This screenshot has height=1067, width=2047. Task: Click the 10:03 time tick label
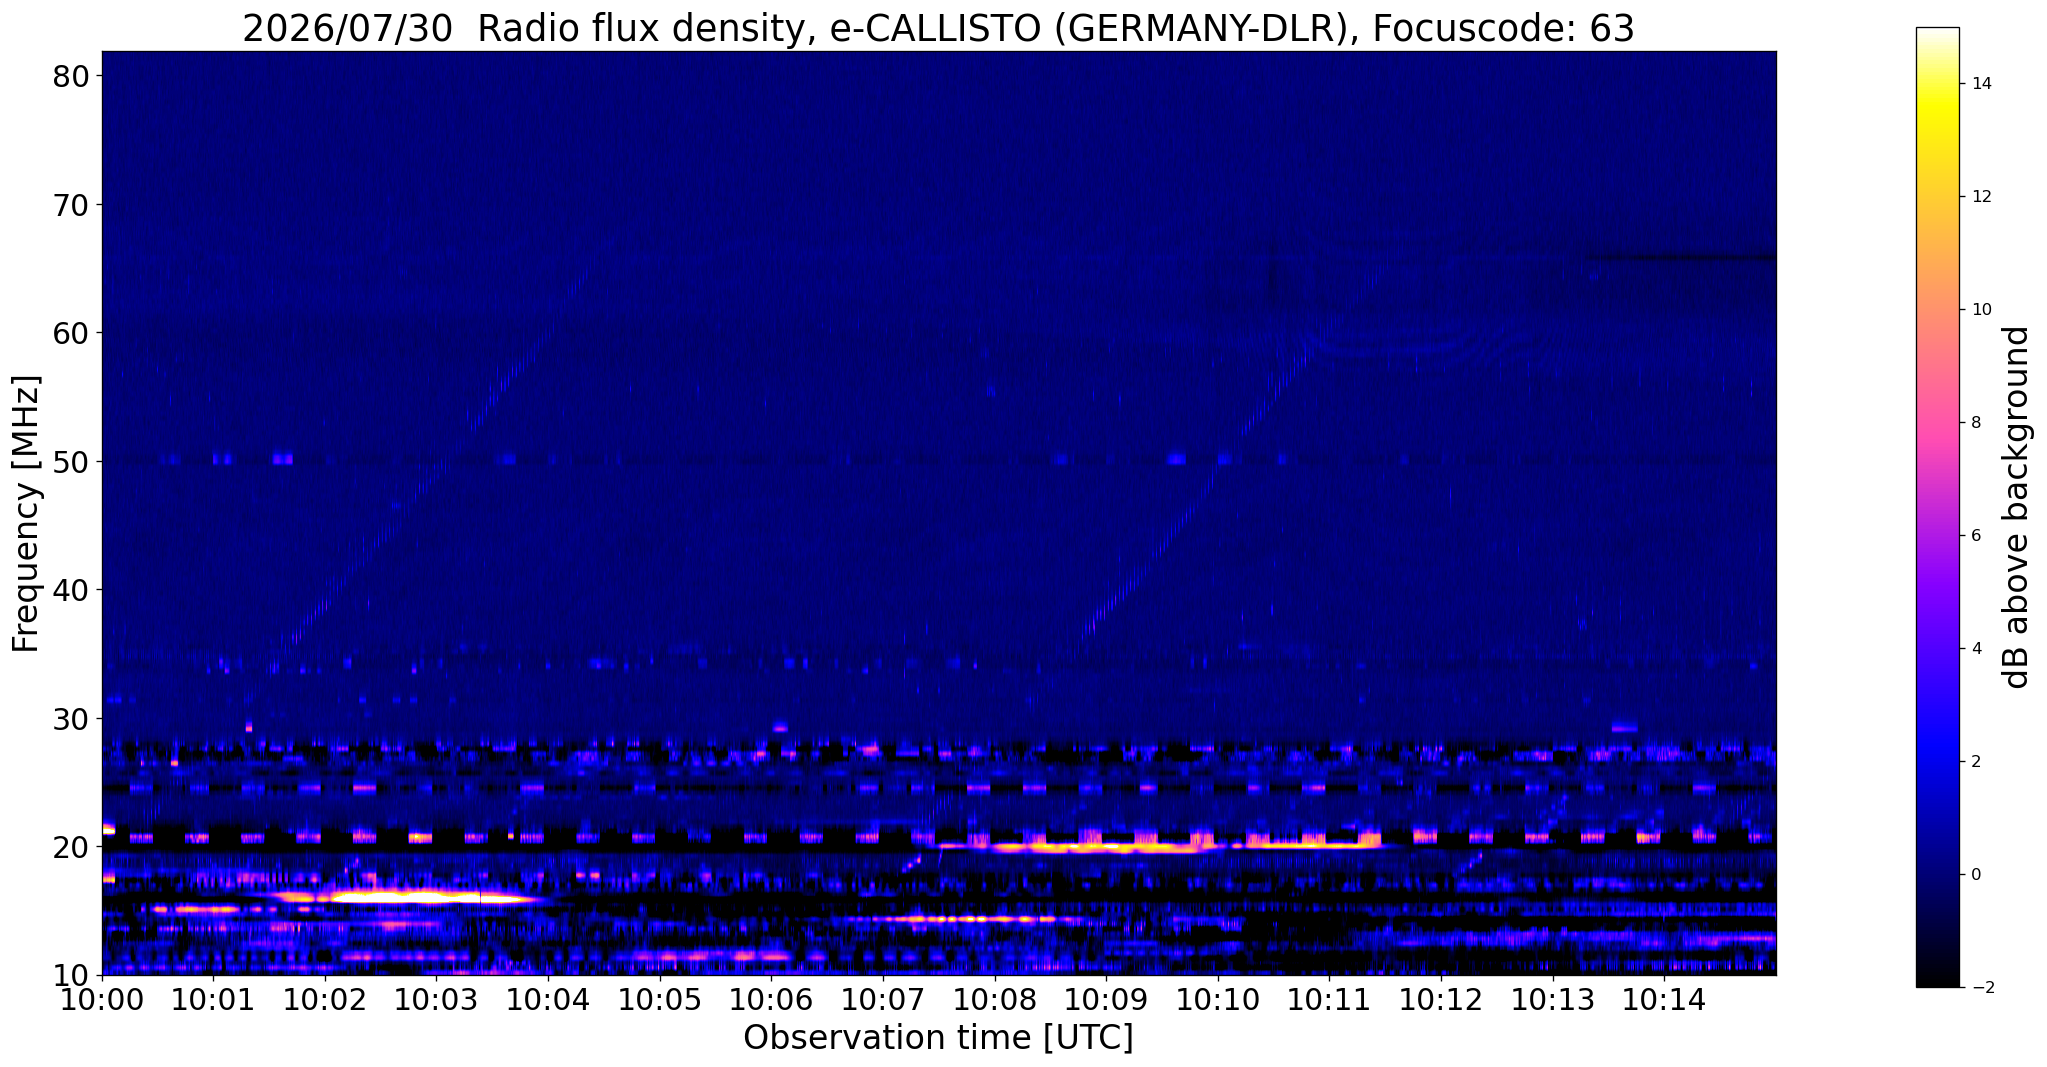pyautogui.click(x=436, y=998)
